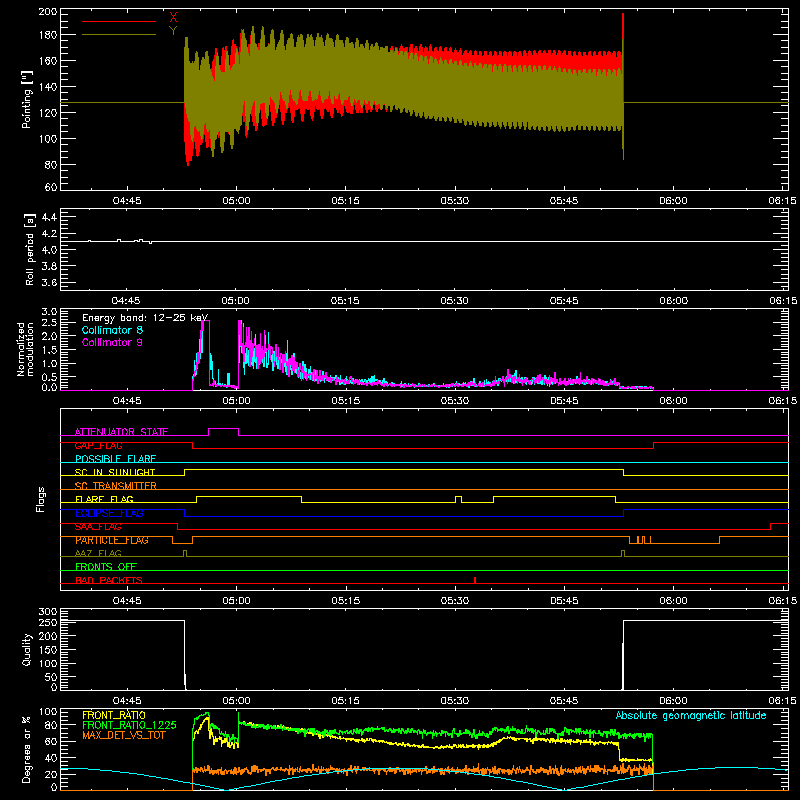Click the magenta 'Collimator 9' legend label
The width and height of the screenshot is (800, 800).
tap(112, 342)
